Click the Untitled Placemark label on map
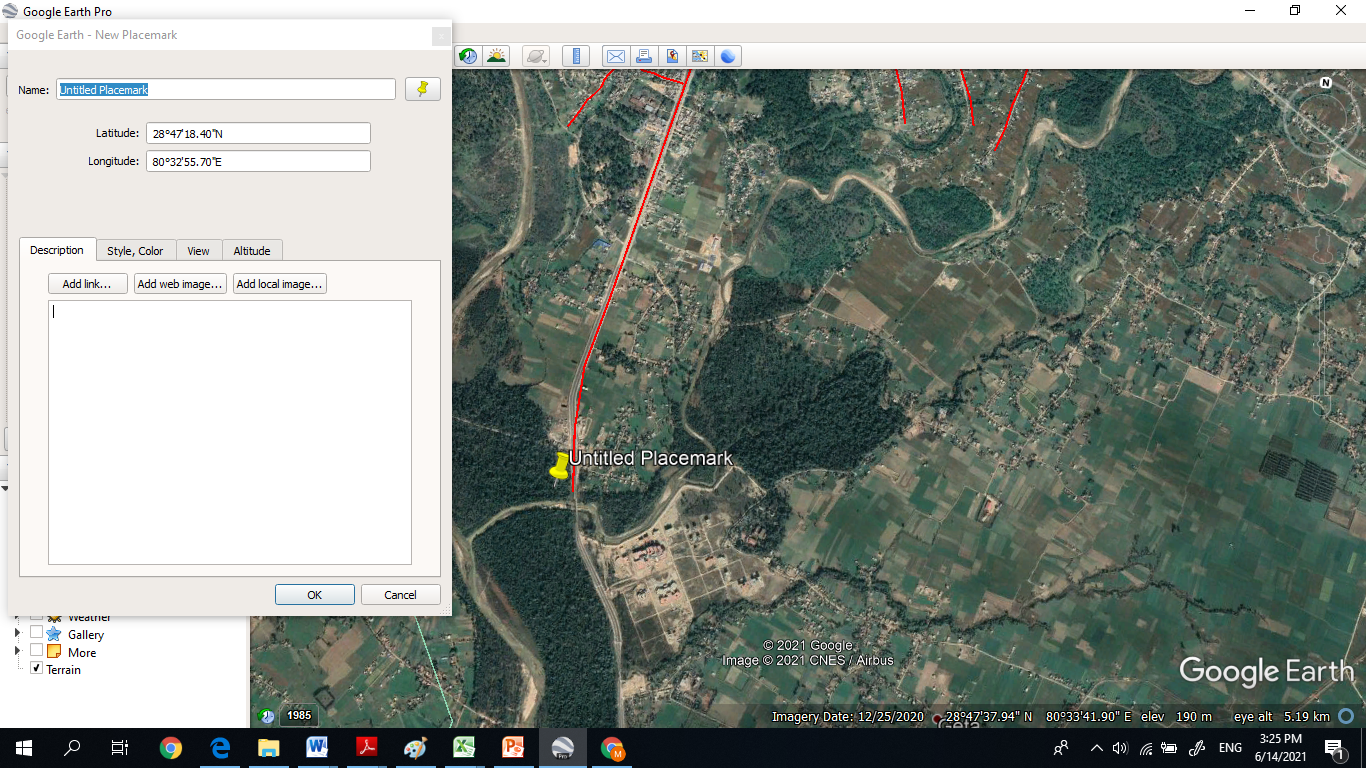Screen dimensions: 1366x768 (x=651, y=458)
